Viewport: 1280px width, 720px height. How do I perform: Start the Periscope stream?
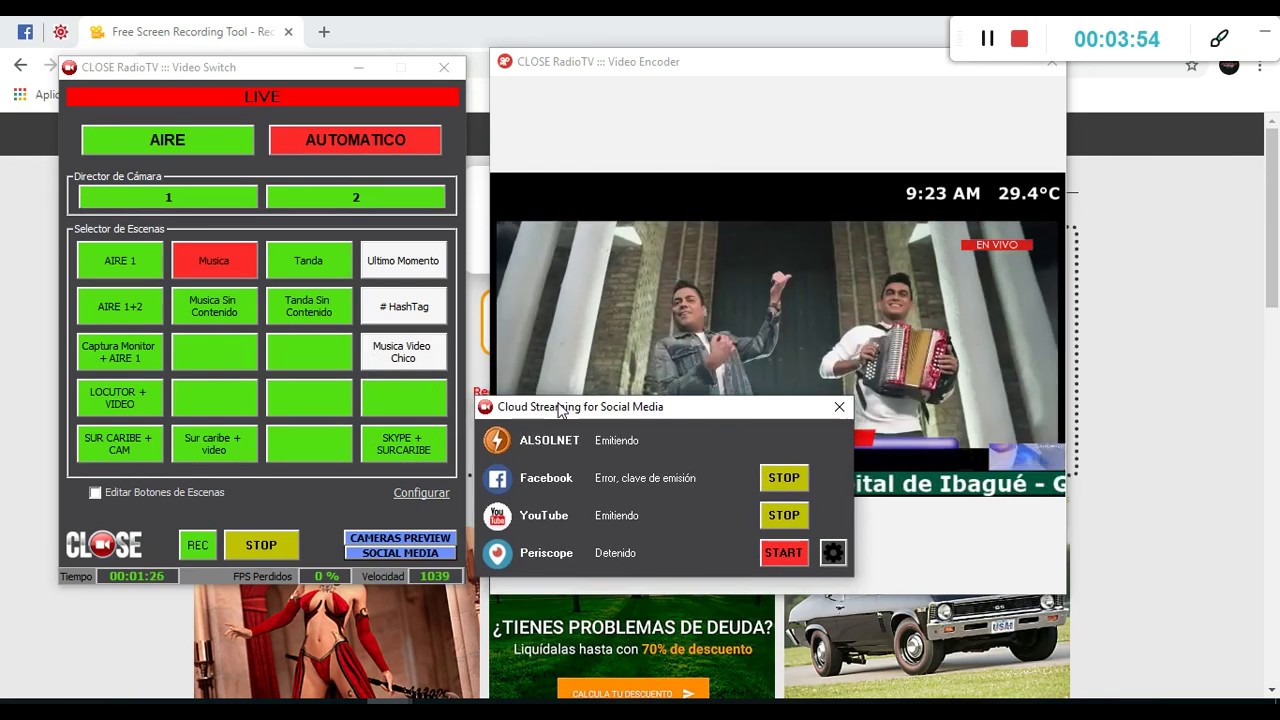click(784, 553)
